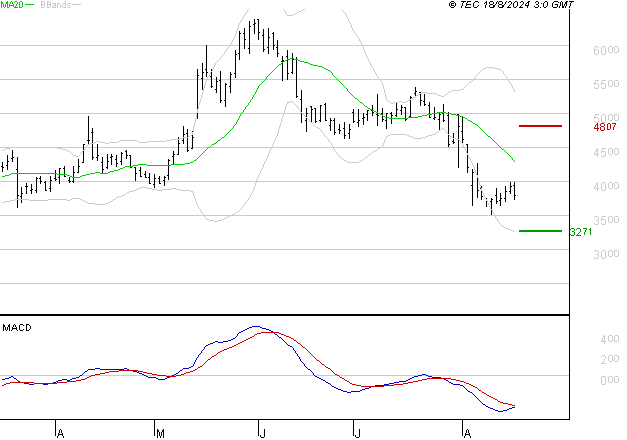Click the second J month marker
The image size is (627, 440).
[x=357, y=433]
